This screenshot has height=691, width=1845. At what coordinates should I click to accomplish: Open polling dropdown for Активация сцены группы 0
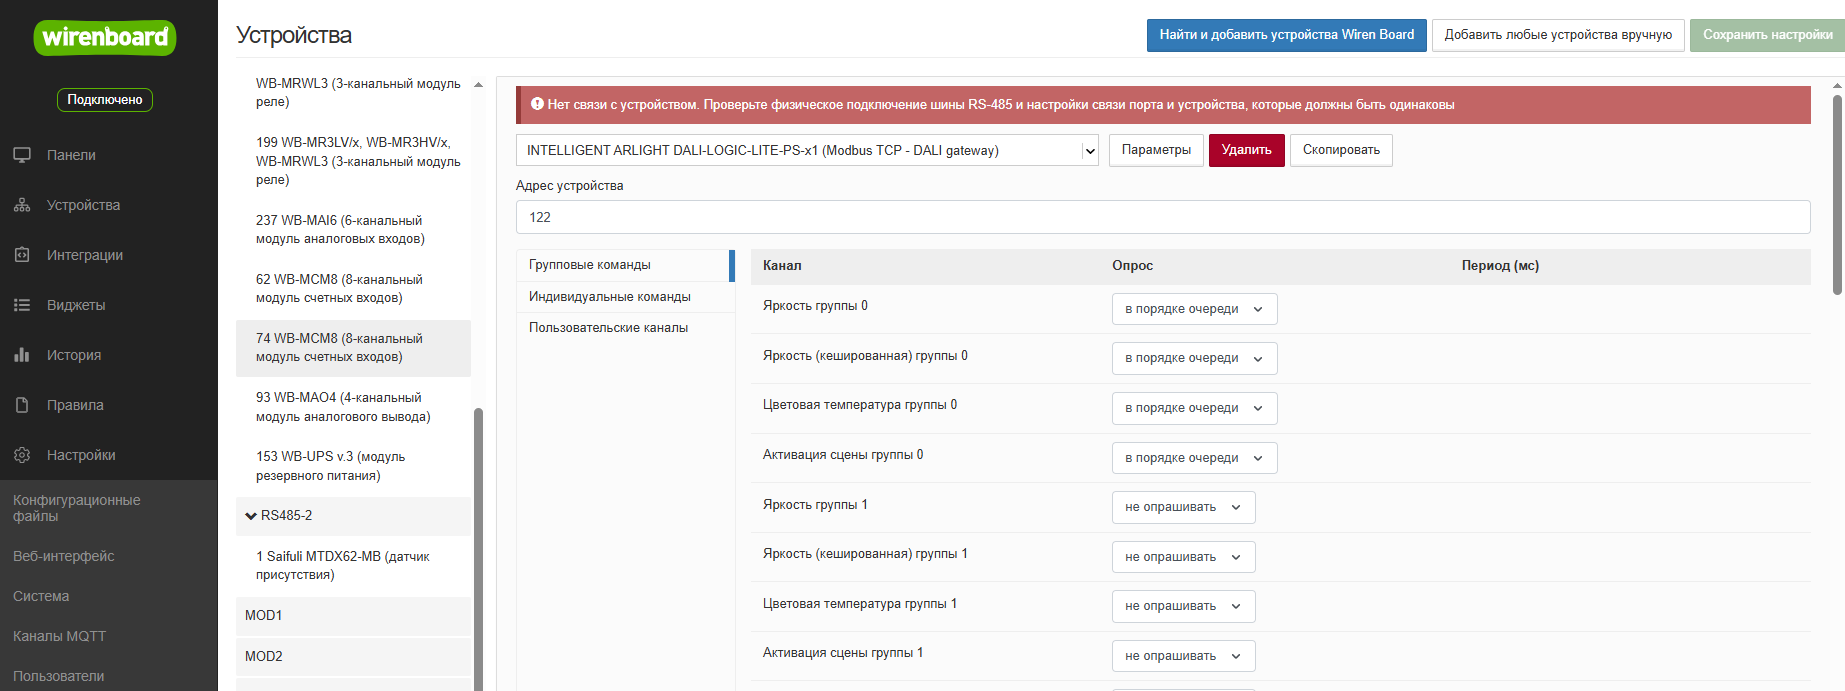pyautogui.click(x=1194, y=458)
